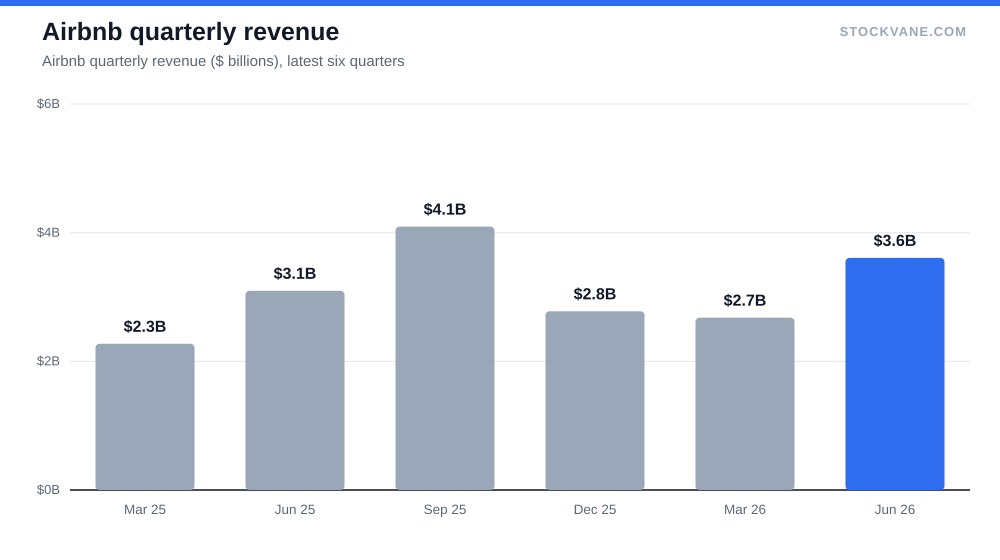Click the 'Airbnb quarterly revenue' chart title

tap(190, 32)
